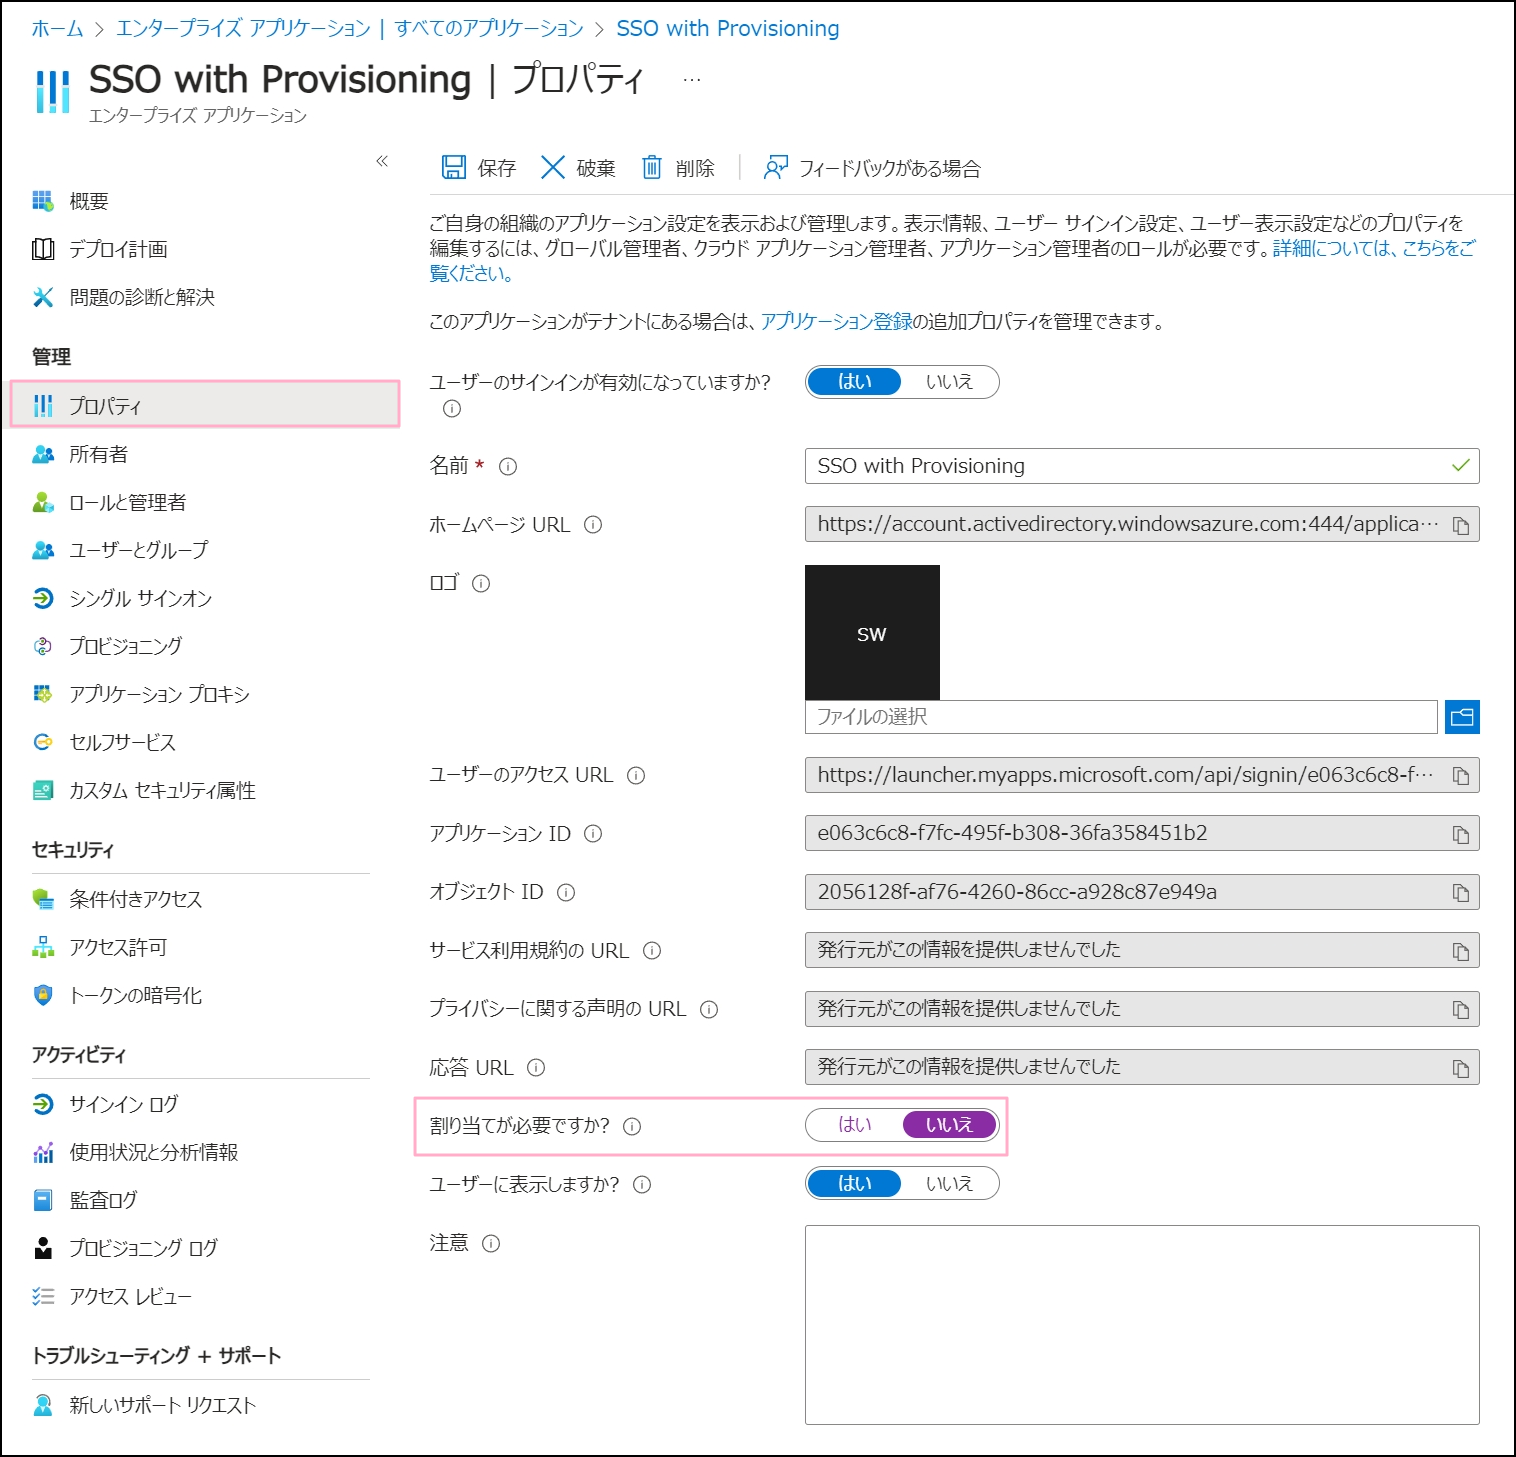1516x1457 pixels.
Task: Open シングル サインオン in sidebar
Action: (140, 598)
